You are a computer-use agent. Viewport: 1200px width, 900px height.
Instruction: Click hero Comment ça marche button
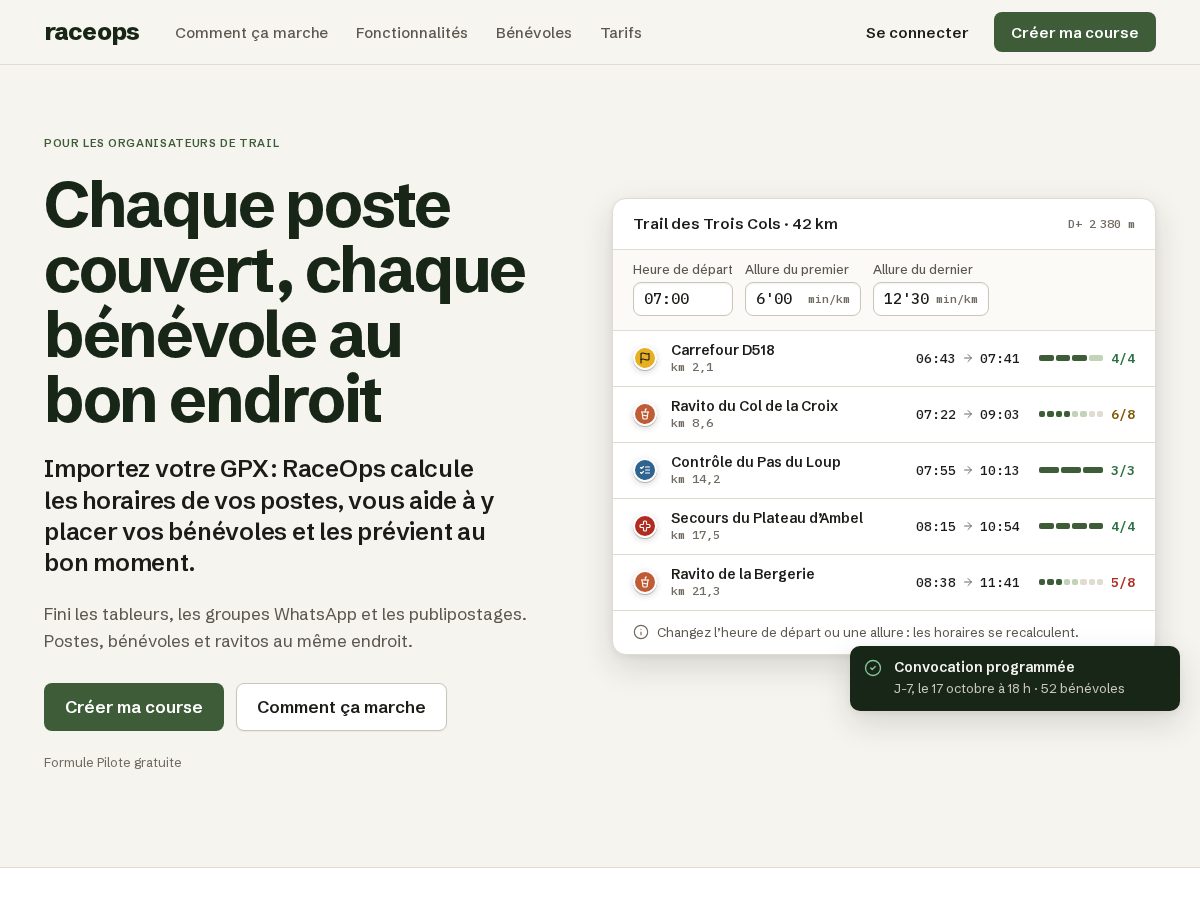coord(341,707)
